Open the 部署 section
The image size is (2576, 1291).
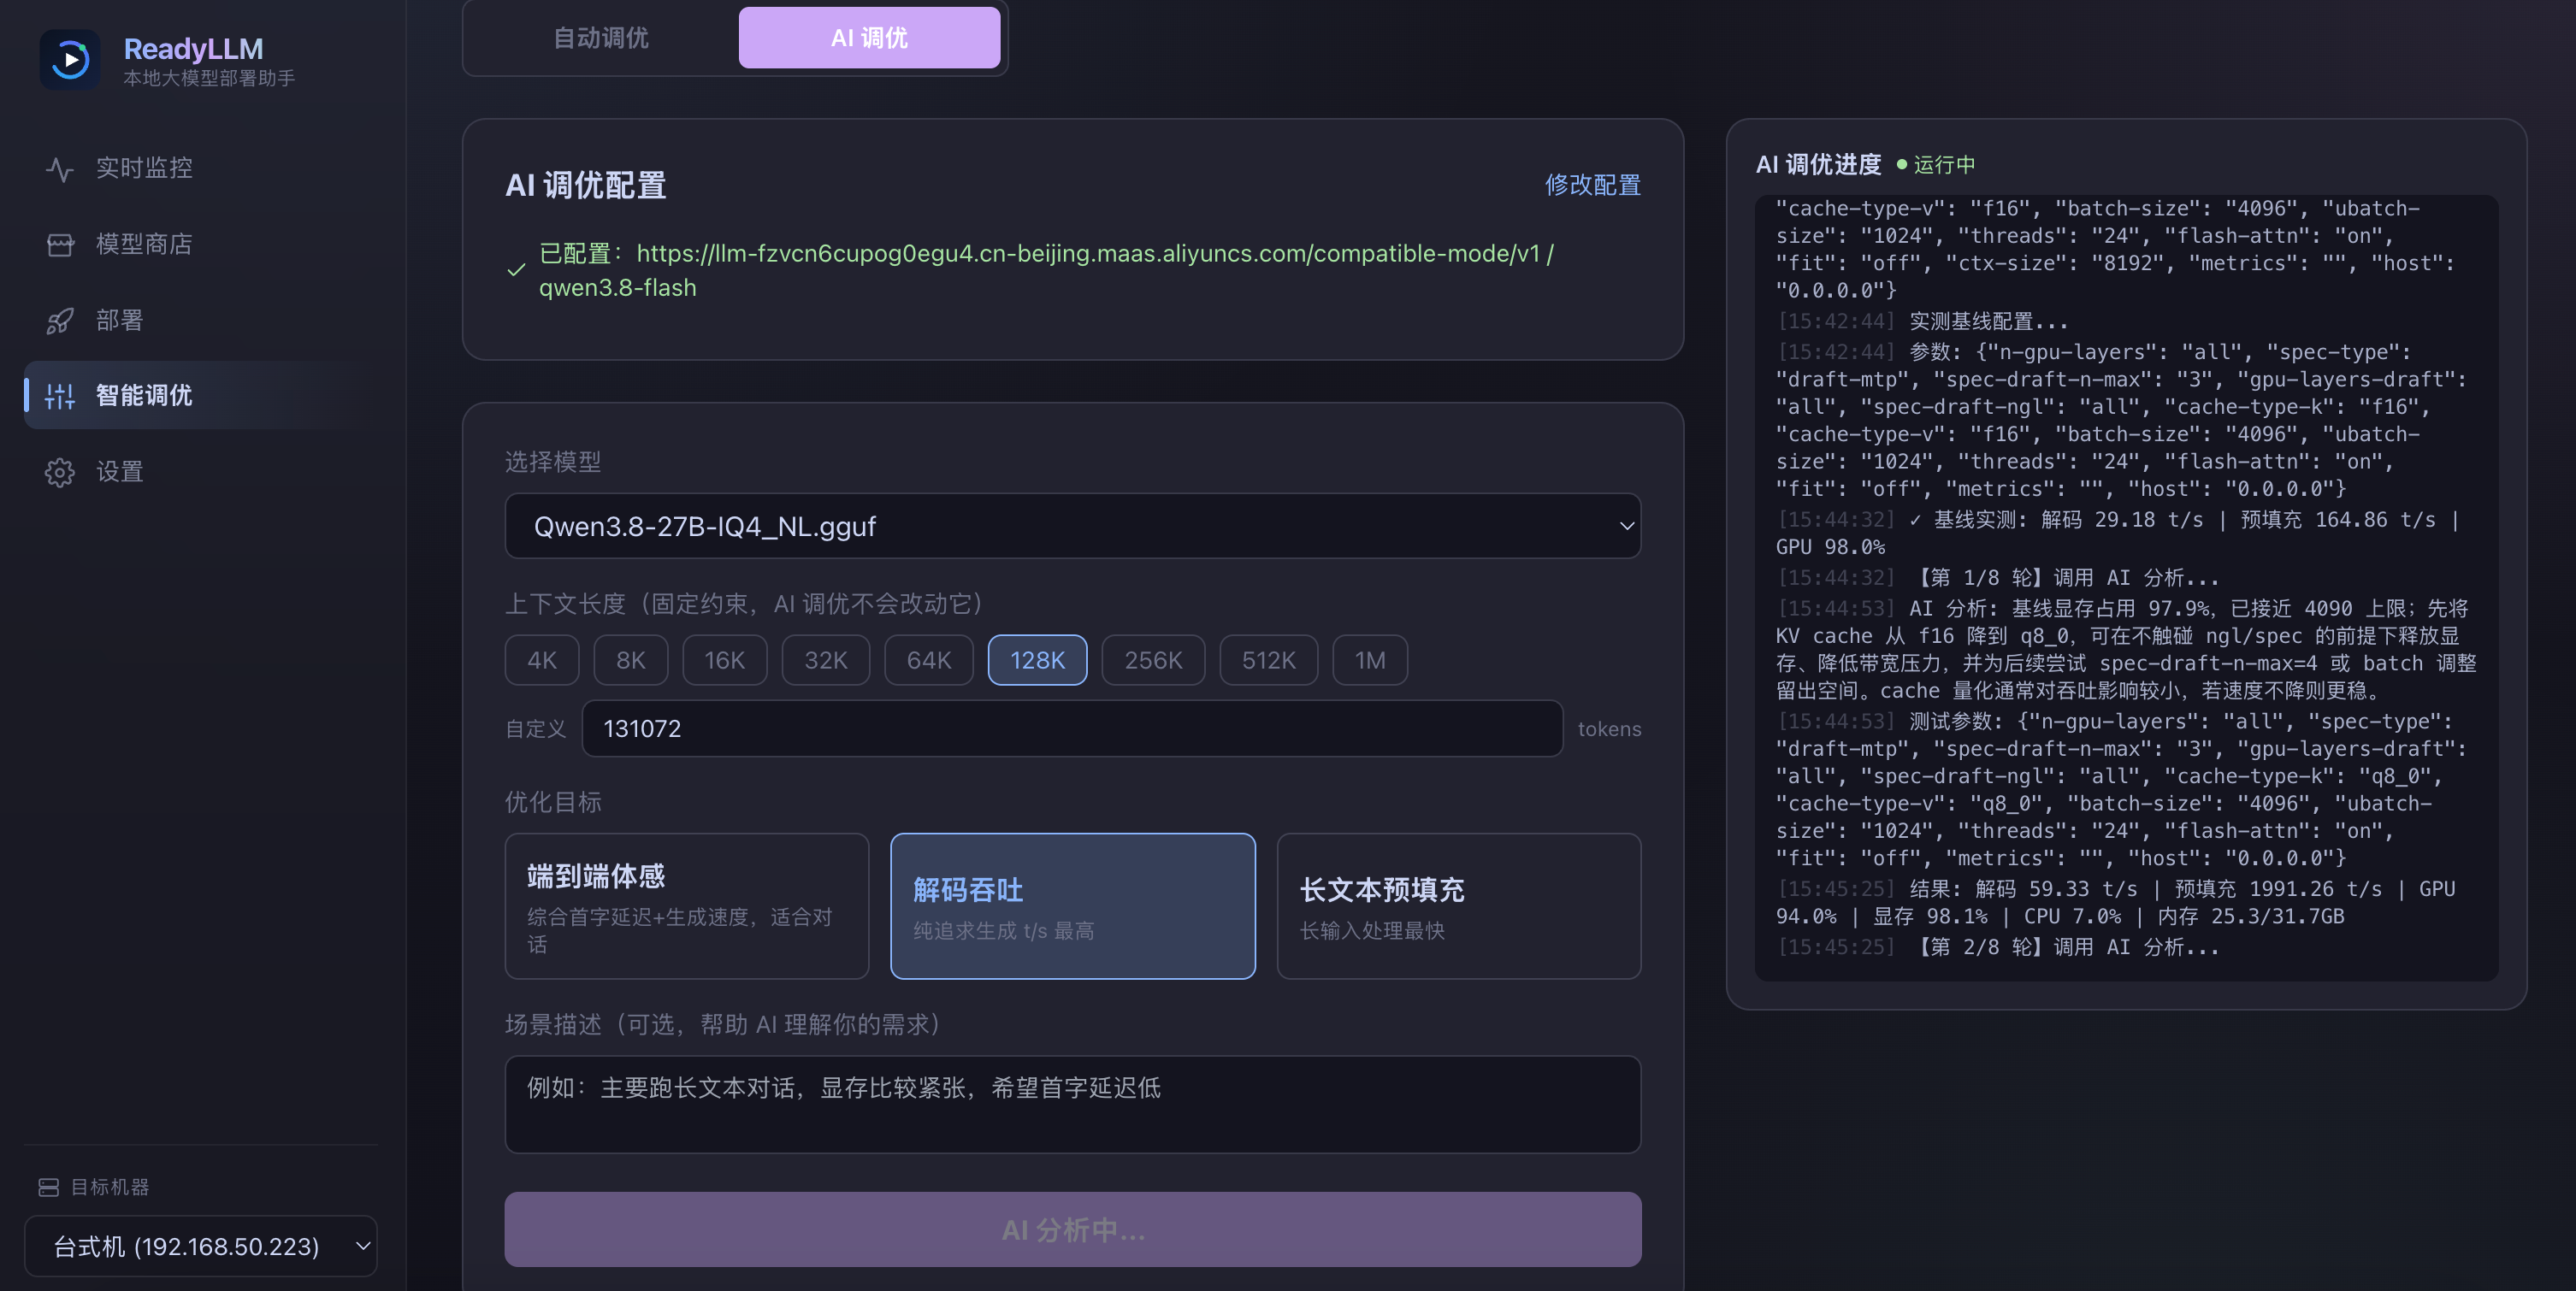200,320
